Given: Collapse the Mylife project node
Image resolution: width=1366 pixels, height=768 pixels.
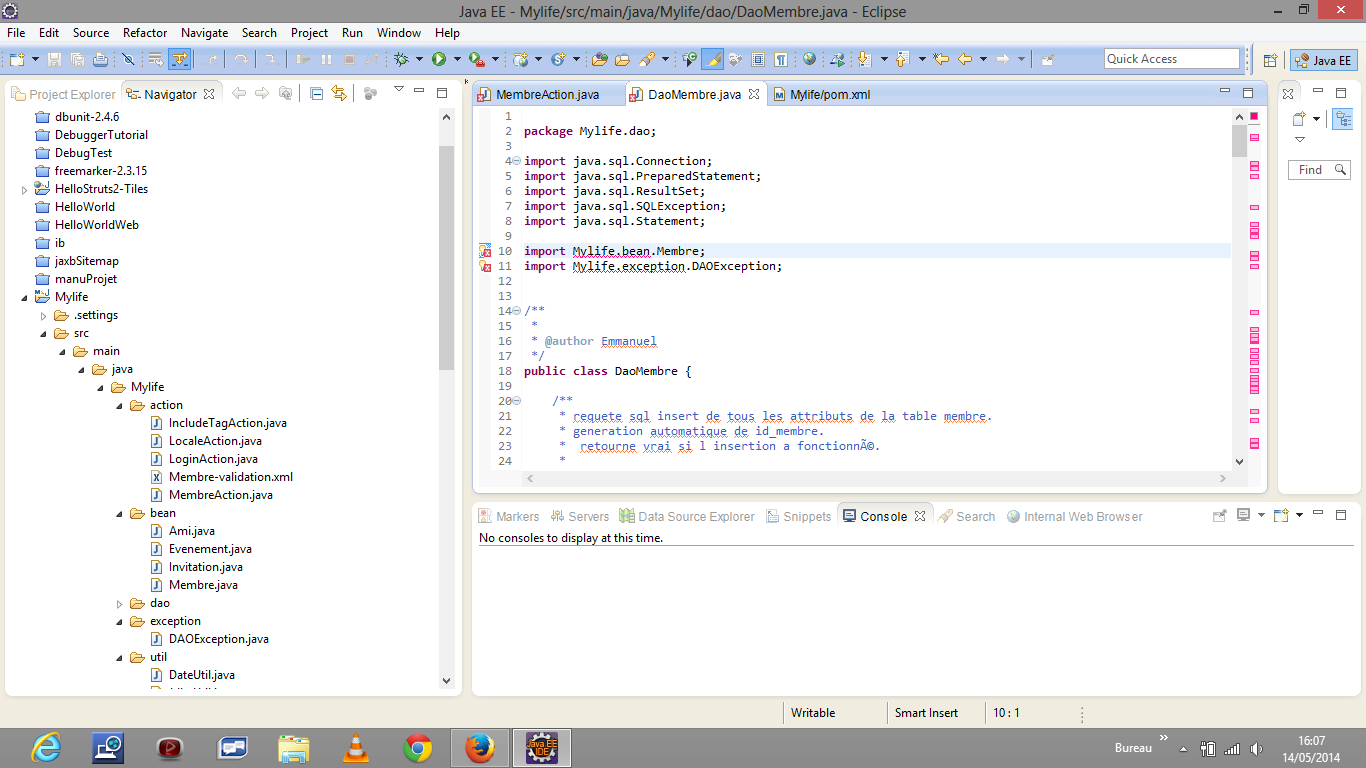Looking at the screenshot, I should (24, 297).
